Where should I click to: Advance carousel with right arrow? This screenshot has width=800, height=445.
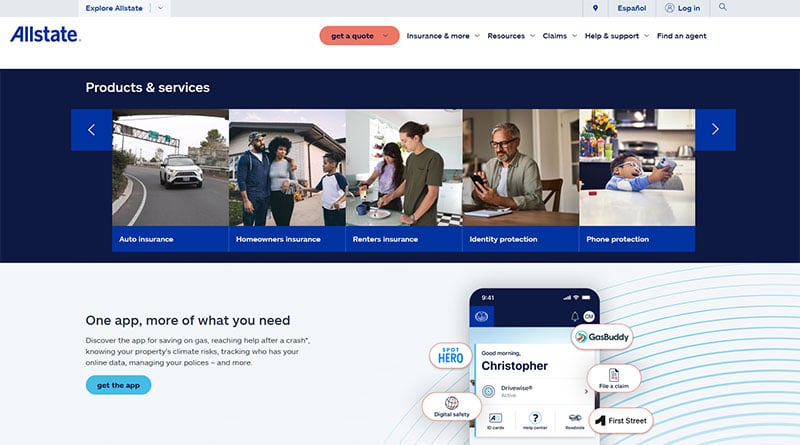[715, 129]
